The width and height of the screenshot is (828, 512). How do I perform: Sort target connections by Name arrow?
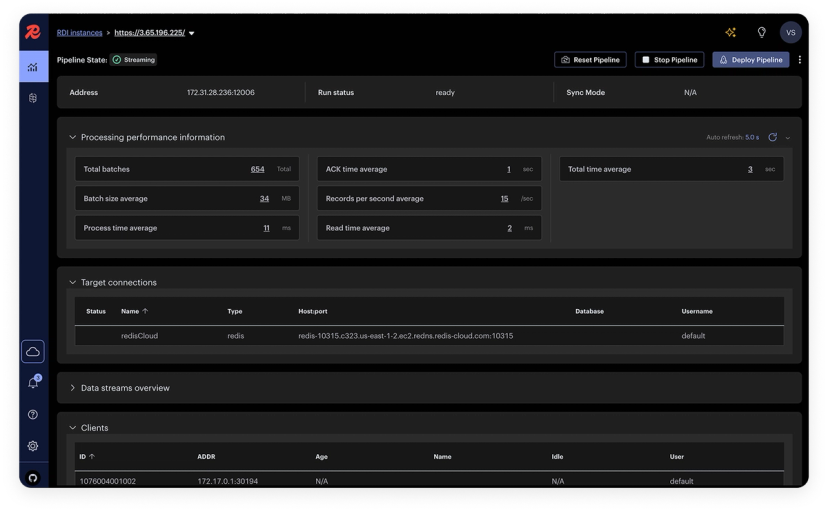145,311
